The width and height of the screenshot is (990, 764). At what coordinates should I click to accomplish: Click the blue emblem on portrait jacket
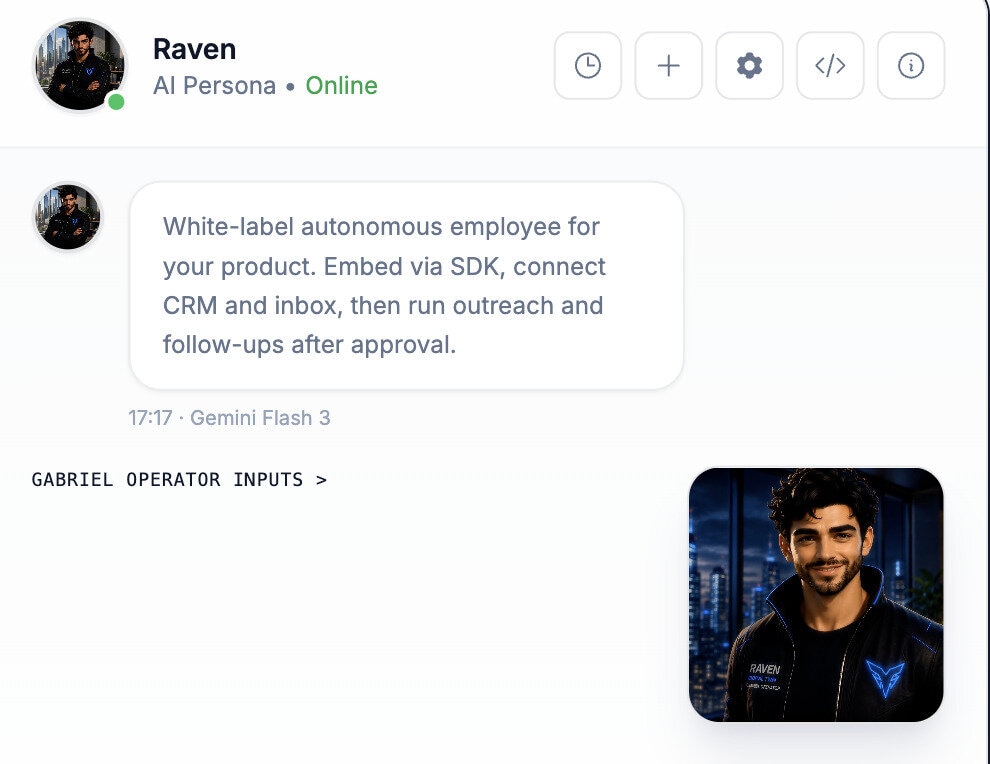(885, 678)
